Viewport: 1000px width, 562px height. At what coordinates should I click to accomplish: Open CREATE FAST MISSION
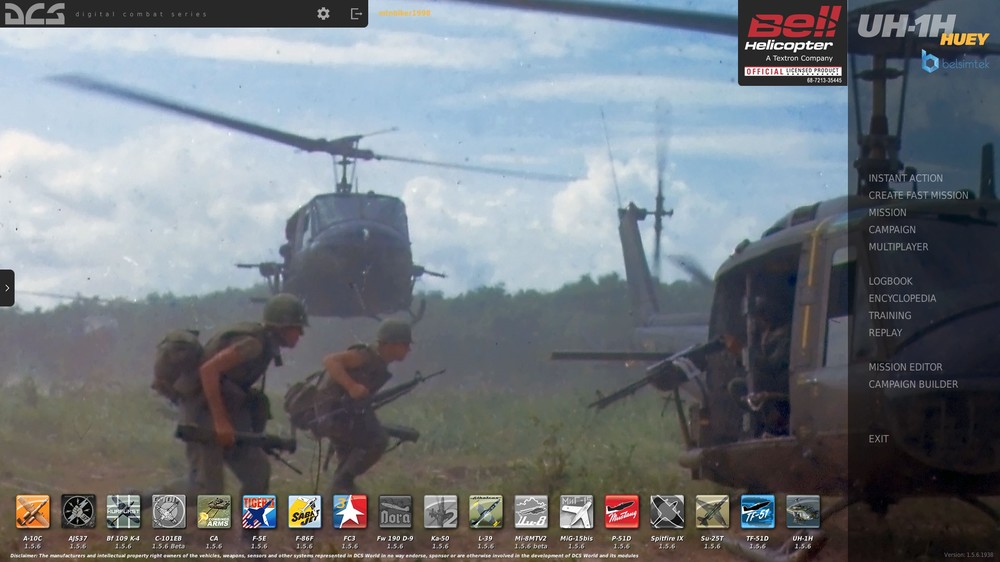point(918,195)
